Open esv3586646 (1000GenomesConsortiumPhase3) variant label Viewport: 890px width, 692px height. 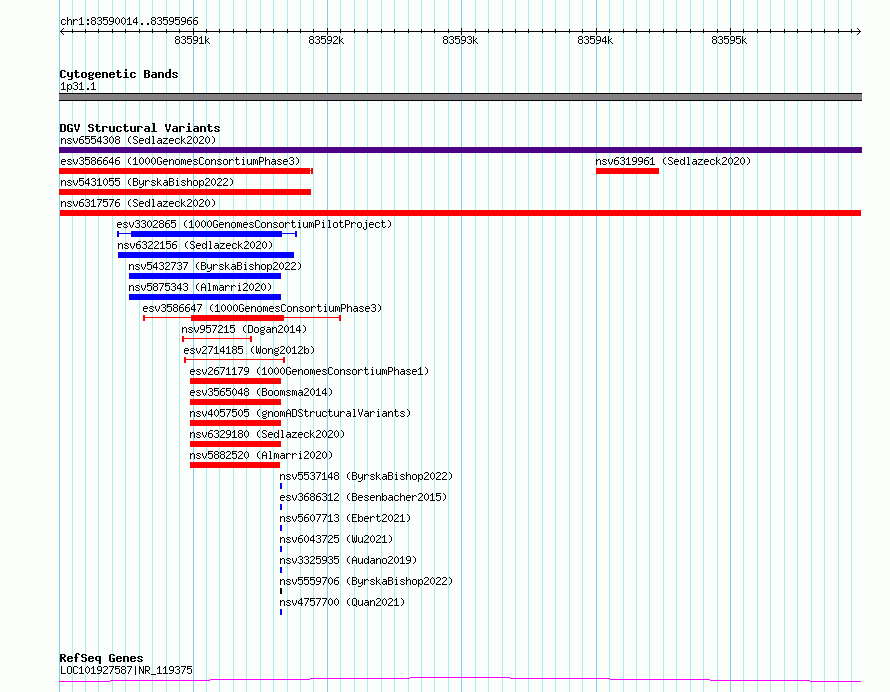pos(180,161)
